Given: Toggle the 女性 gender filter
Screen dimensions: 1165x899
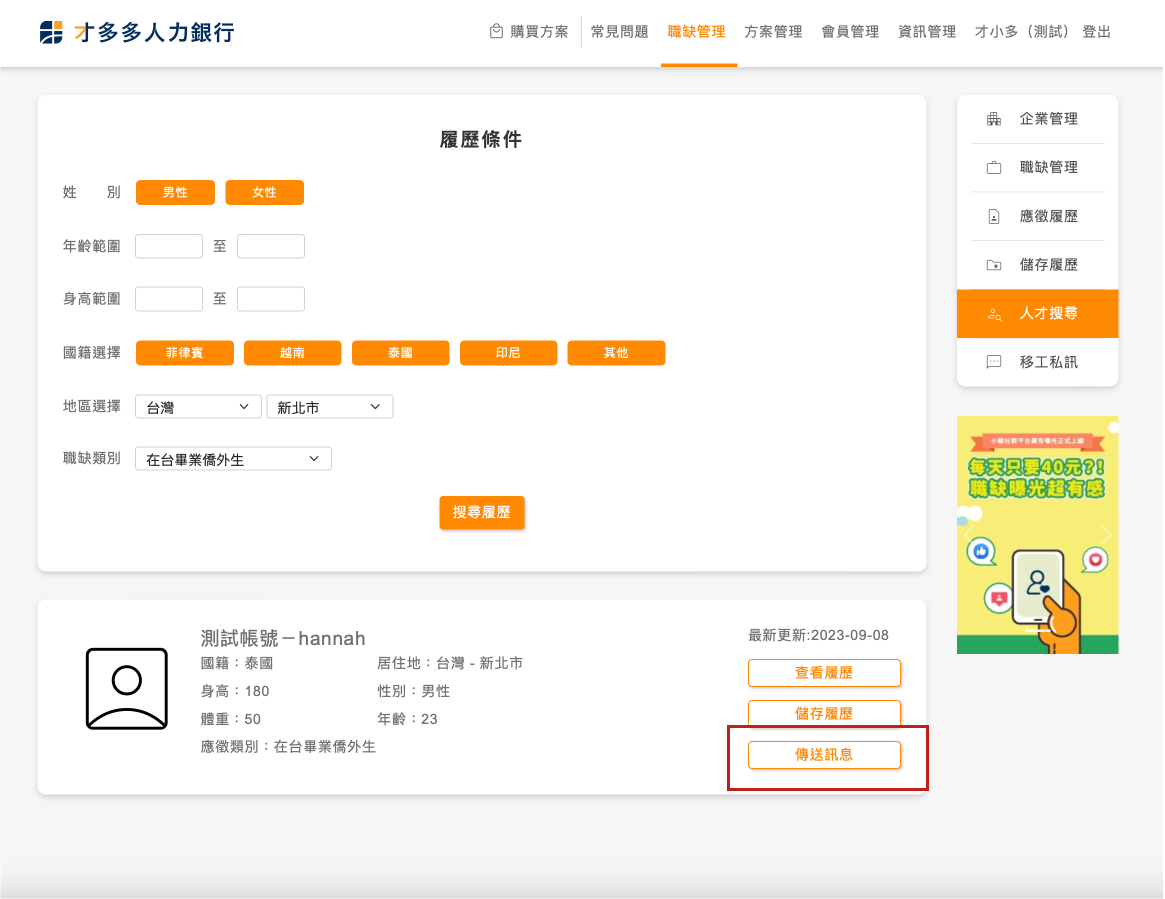Looking at the screenshot, I should tap(264, 192).
